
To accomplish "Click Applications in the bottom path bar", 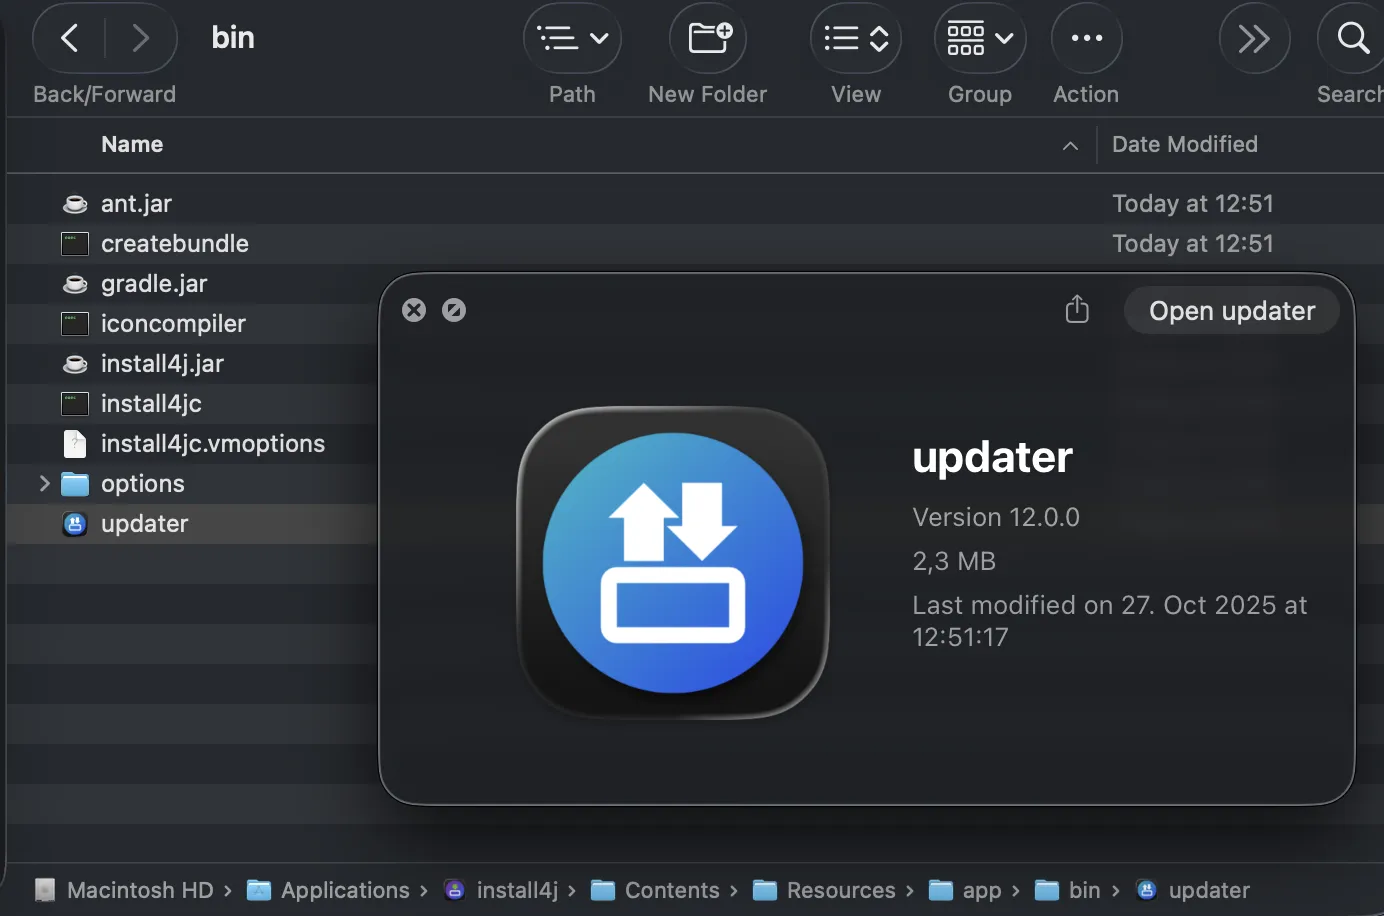I will 345,890.
